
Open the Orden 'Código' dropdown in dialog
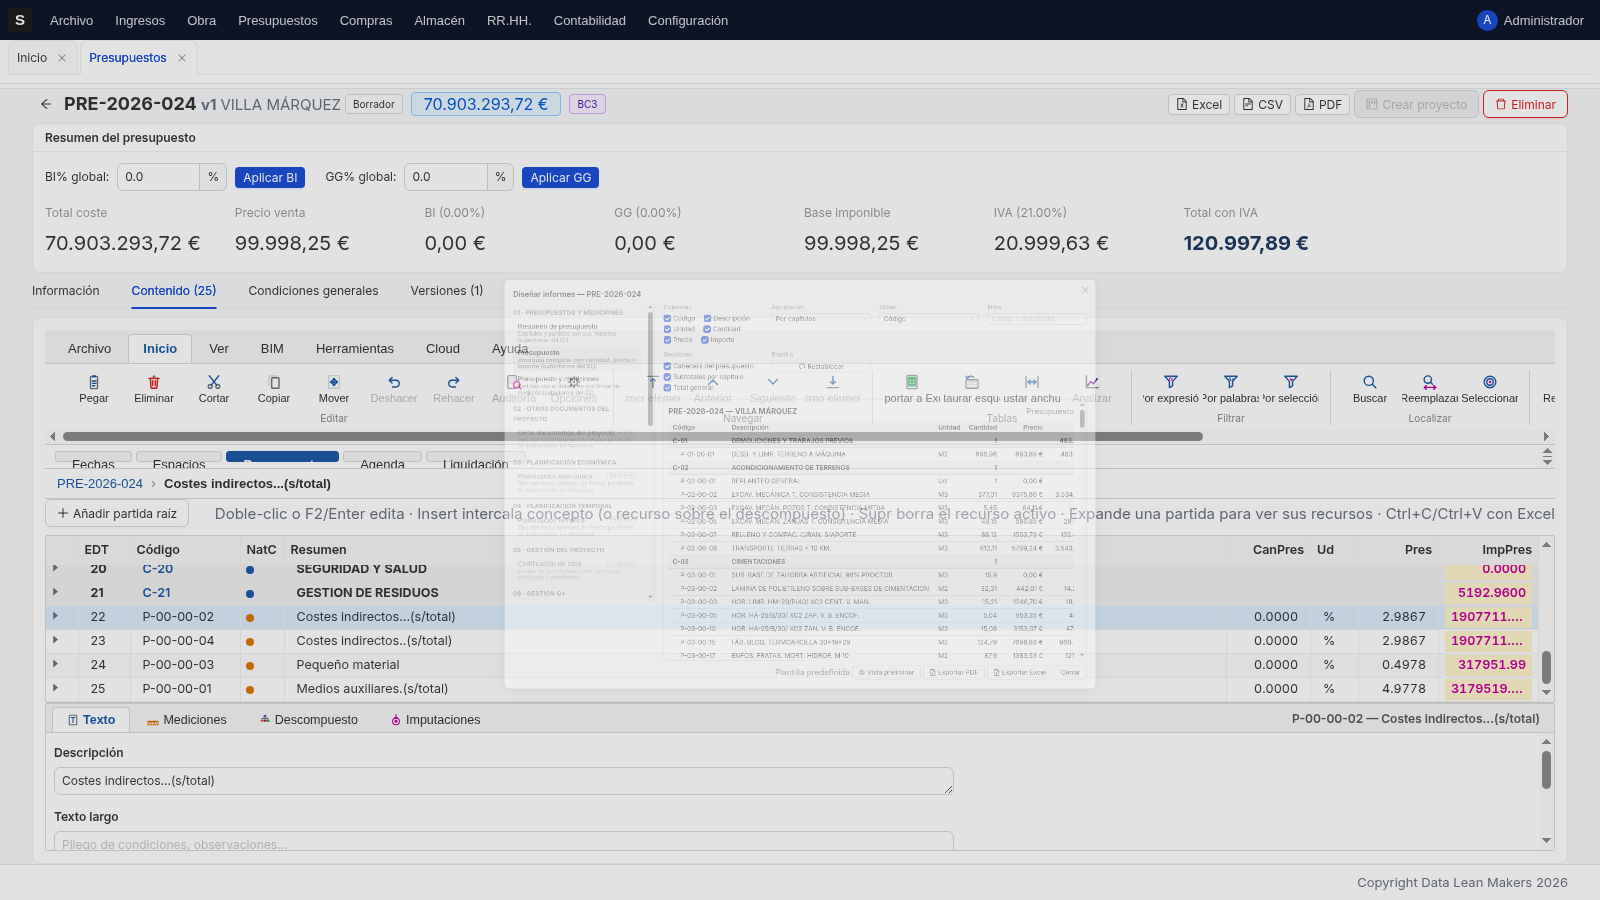pyautogui.click(x=929, y=319)
